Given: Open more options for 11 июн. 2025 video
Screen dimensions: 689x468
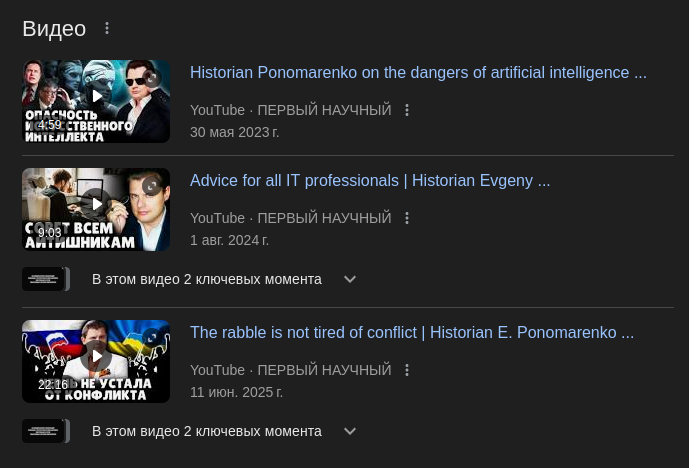Looking at the screenshot, I should pyautogui.click(x=407, y=370).
